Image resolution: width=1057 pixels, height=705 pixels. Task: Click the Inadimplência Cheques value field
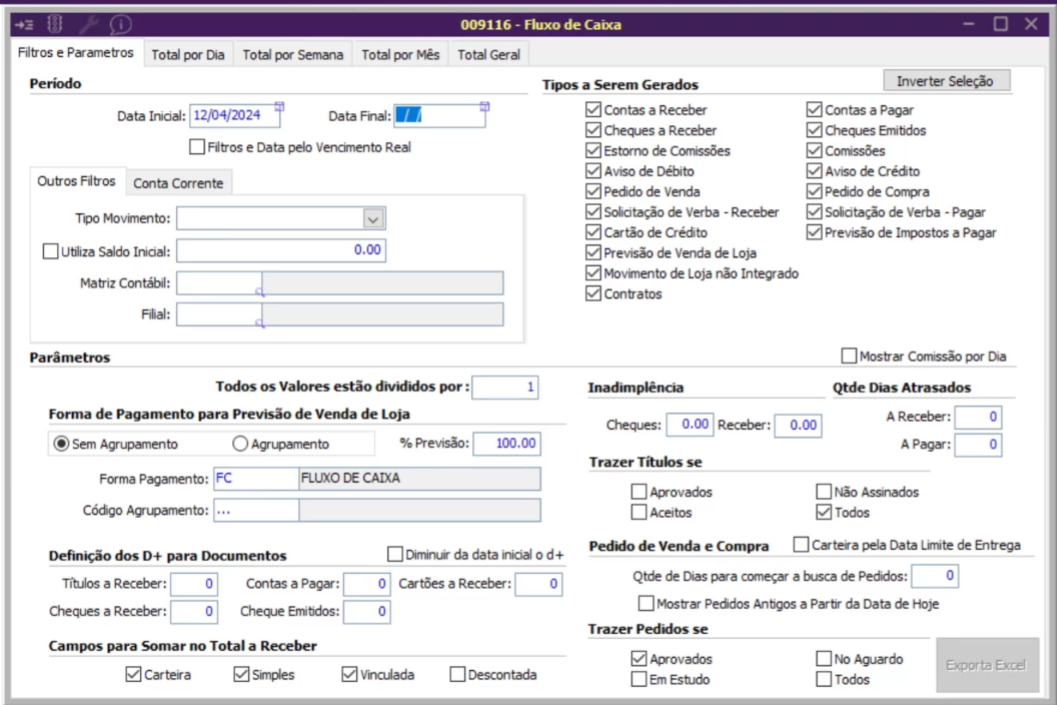690,425
